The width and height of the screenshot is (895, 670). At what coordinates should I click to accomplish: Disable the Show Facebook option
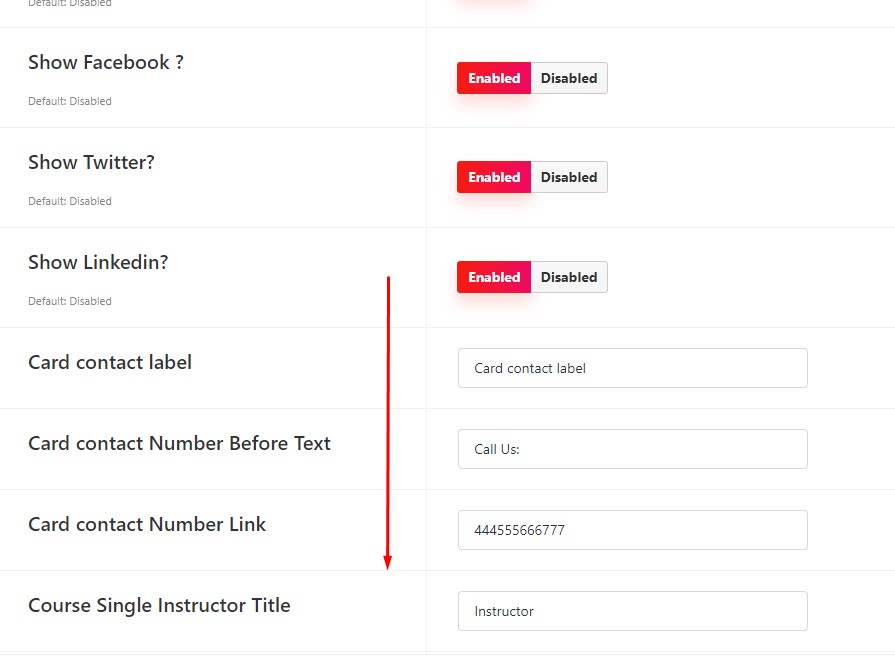point(569,78)
